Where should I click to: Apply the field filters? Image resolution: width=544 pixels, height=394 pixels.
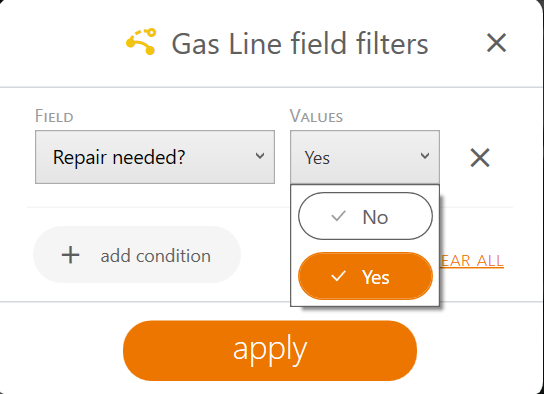pos(270,350)
